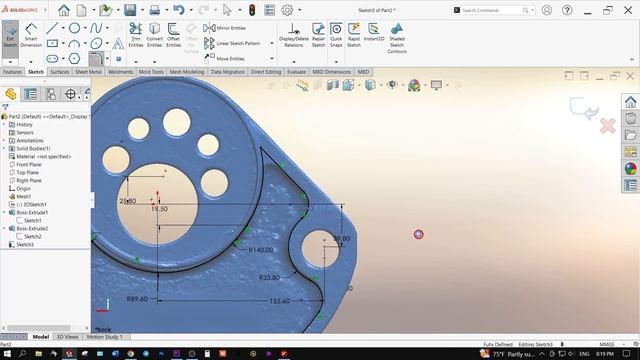Screen dimensions: 640x360
Task: Select the Arc sketch tool
Action: pos(74,43)
